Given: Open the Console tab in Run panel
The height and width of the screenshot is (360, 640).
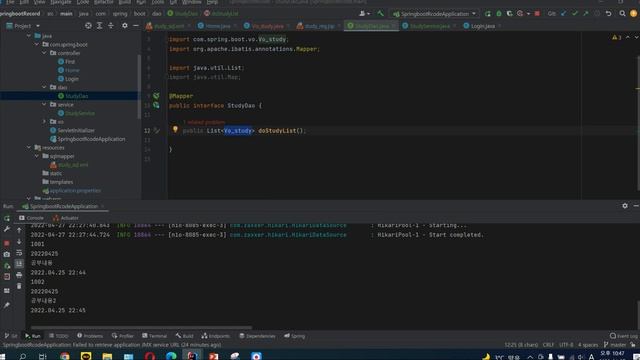Looking at the screenshot, I should (x=31, y=218).
